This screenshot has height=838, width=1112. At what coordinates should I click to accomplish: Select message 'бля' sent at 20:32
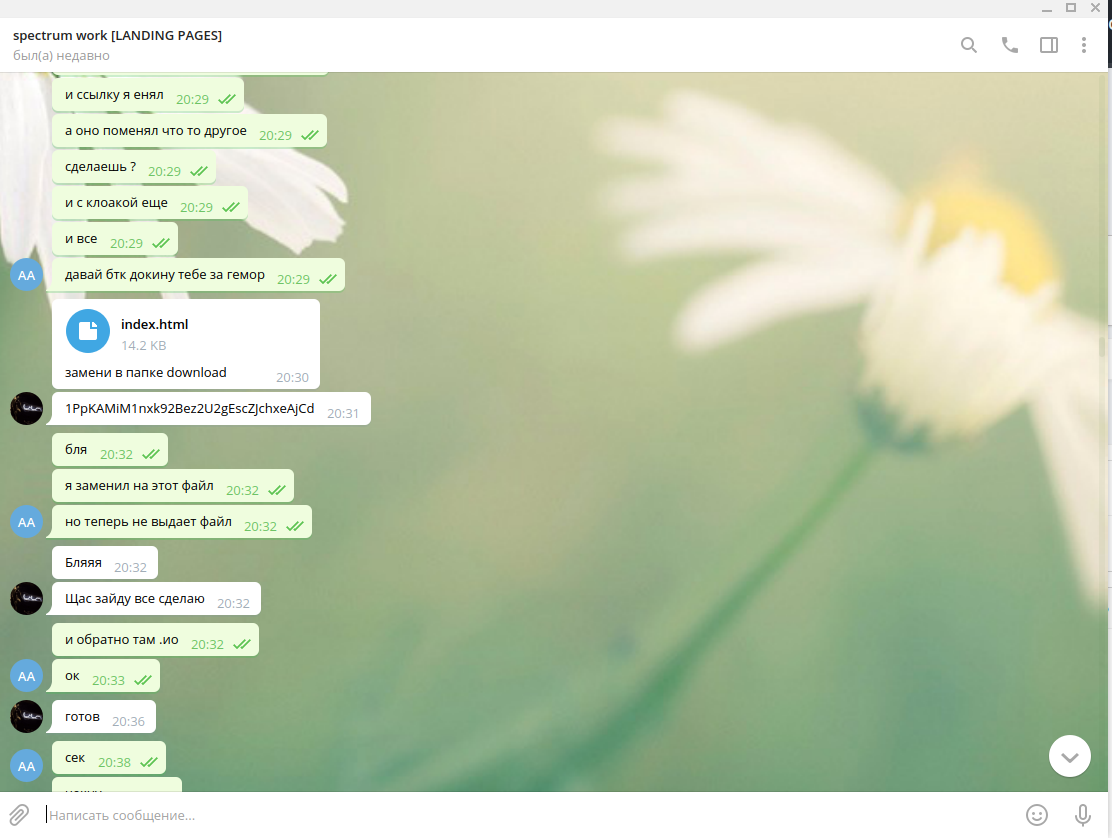(x=110, y=450)
